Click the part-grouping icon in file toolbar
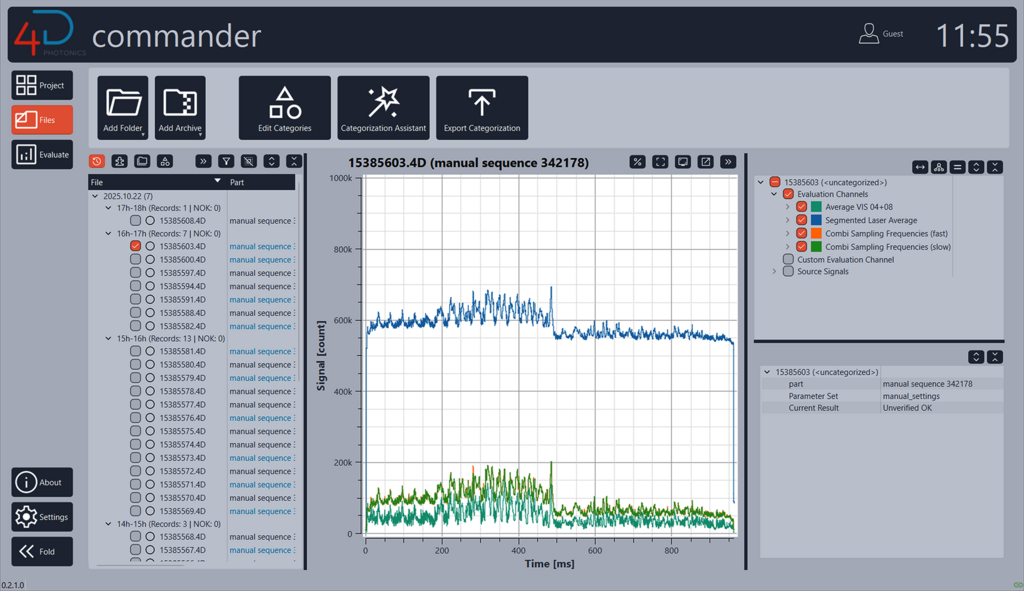The height and width of the screenshot is (591, 1024). (x=120, y=161)
